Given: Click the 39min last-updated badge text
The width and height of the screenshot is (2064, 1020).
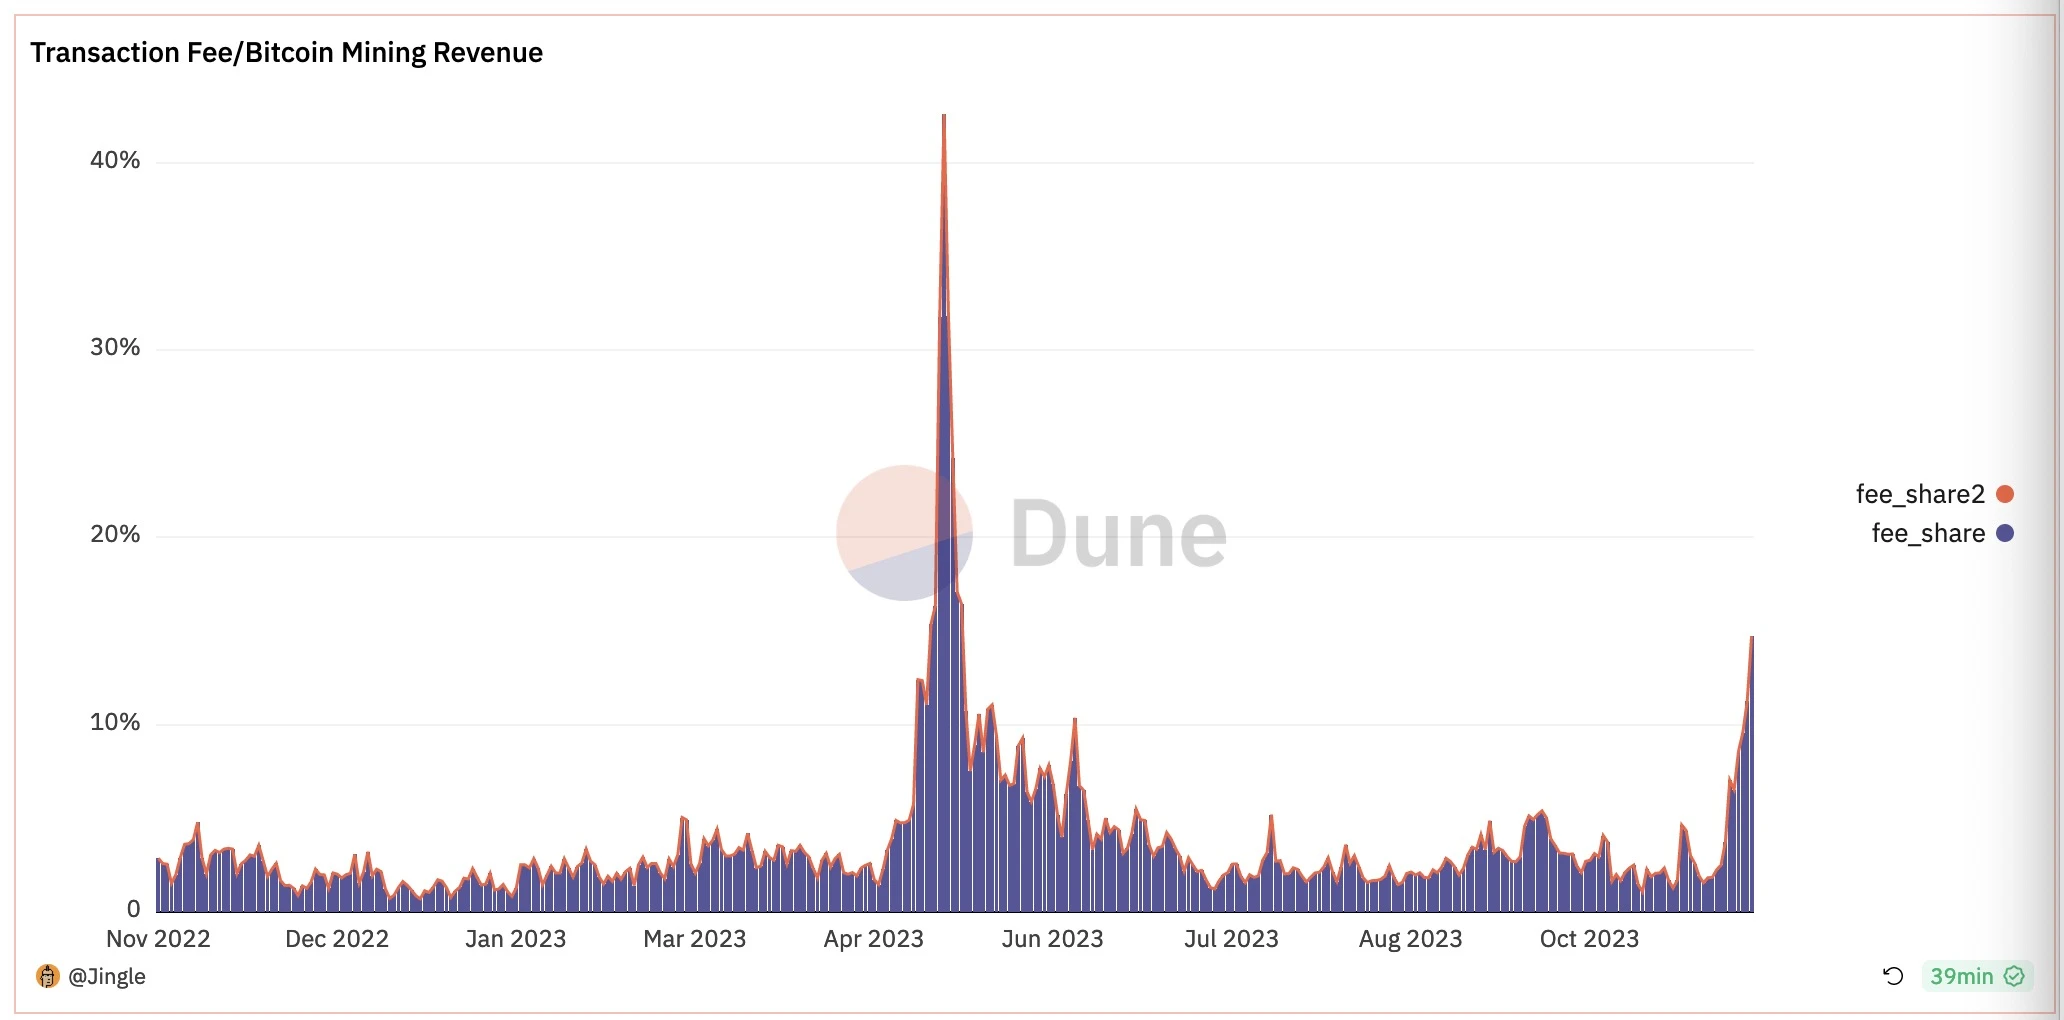Looking at the screenshot, I should click(x=1961, y=976).
